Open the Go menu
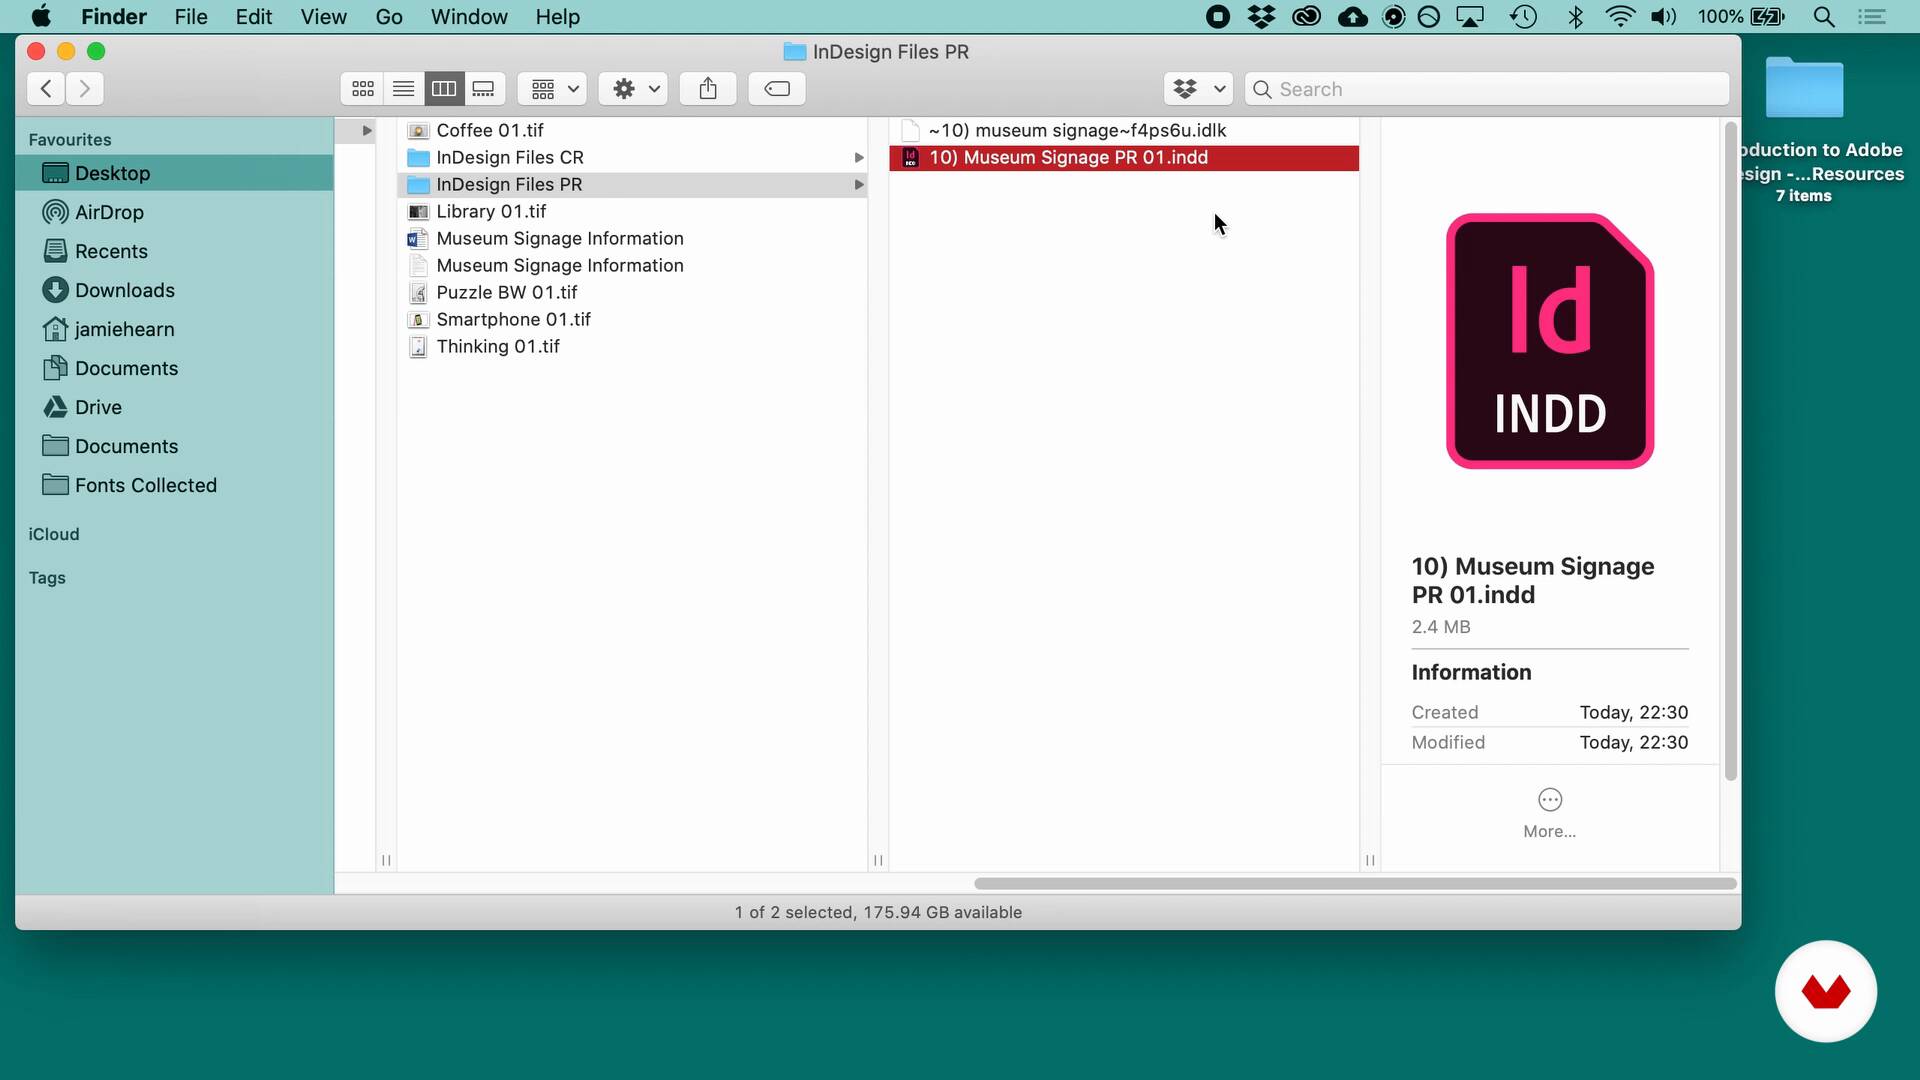The image size is (1920, 1080). pos(389,17)
